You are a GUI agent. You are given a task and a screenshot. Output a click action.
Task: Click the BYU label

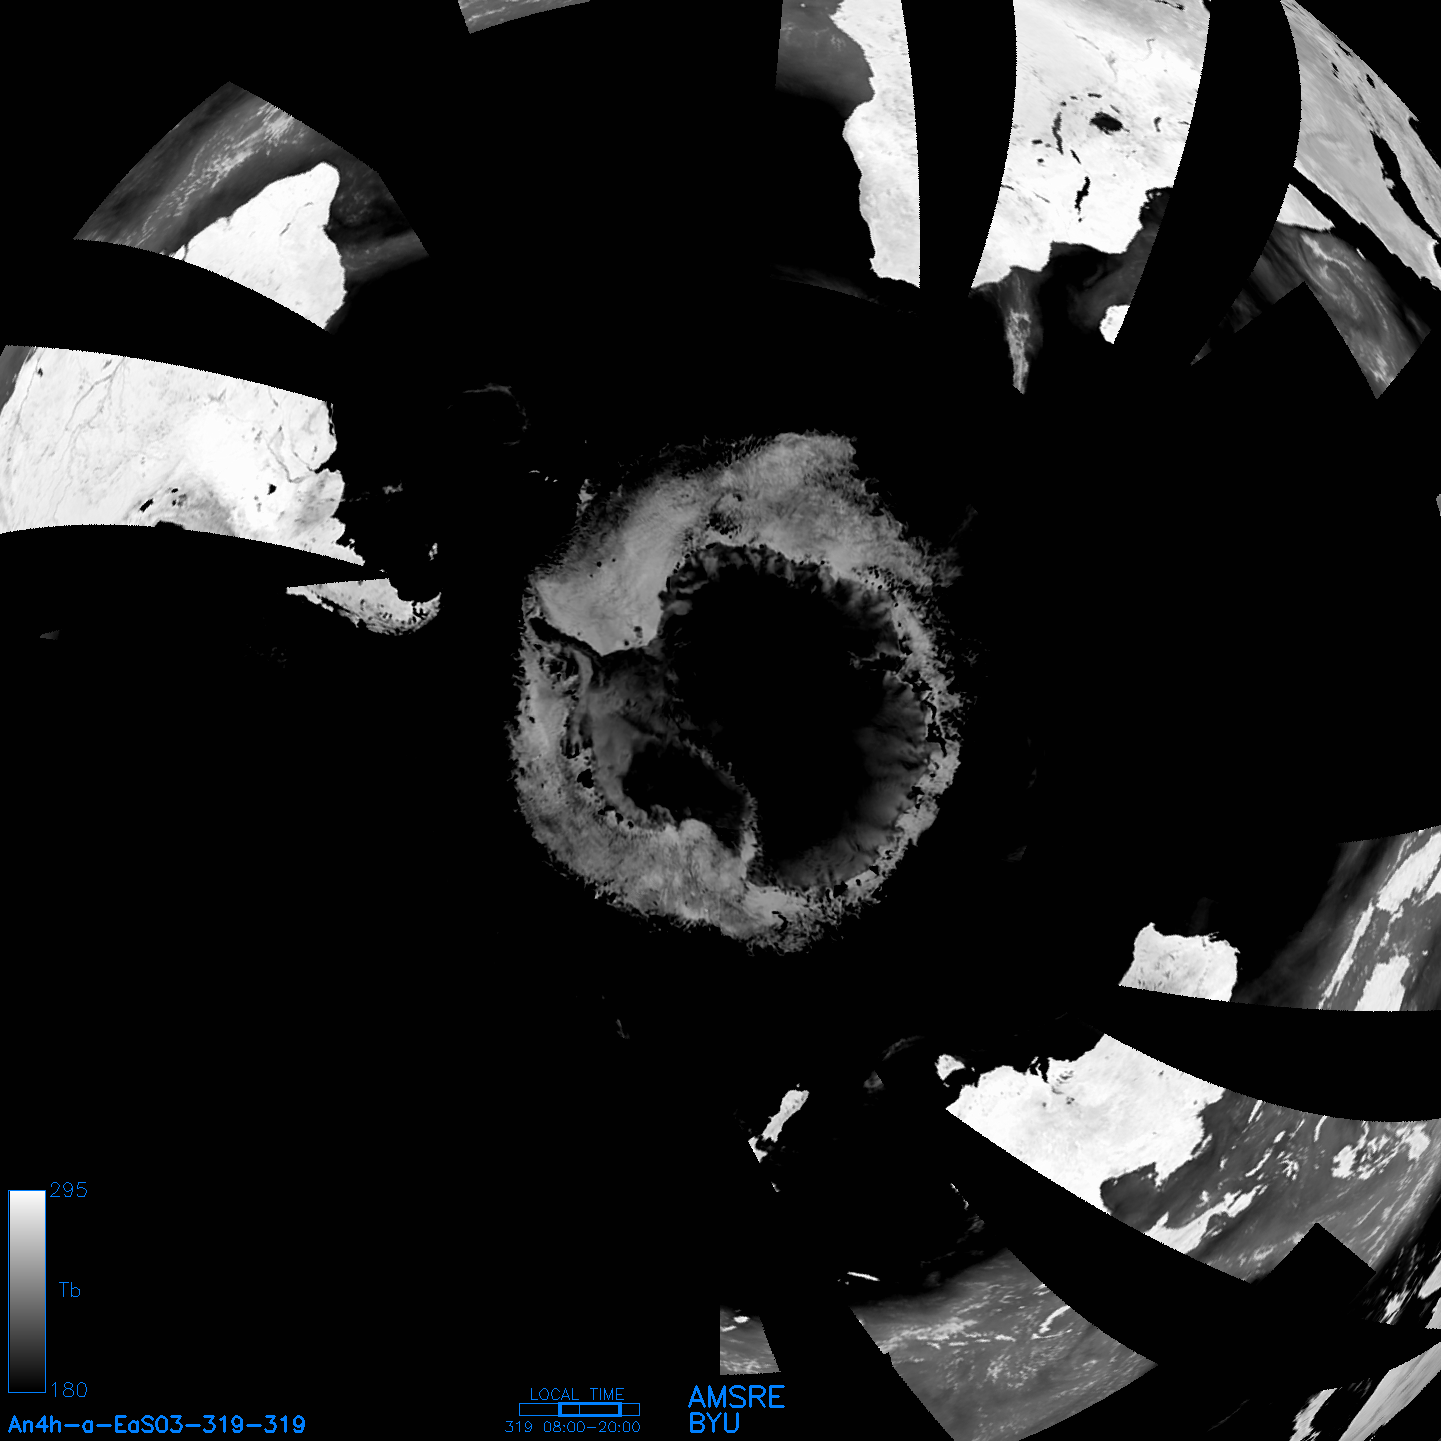click(714, 1423)
